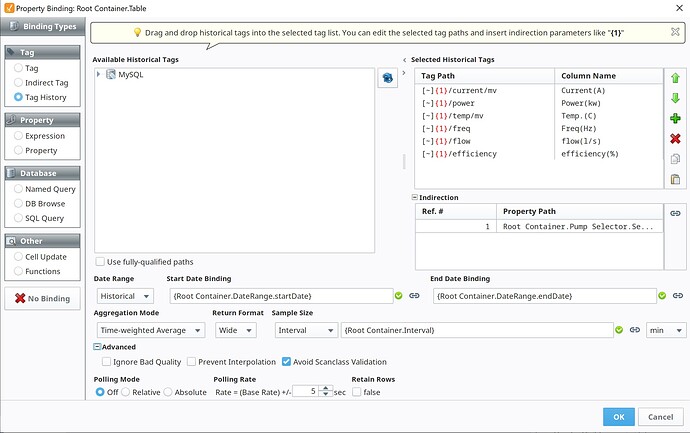Add a tag row with green plus
690x433 pixels.
coord(675,118)
